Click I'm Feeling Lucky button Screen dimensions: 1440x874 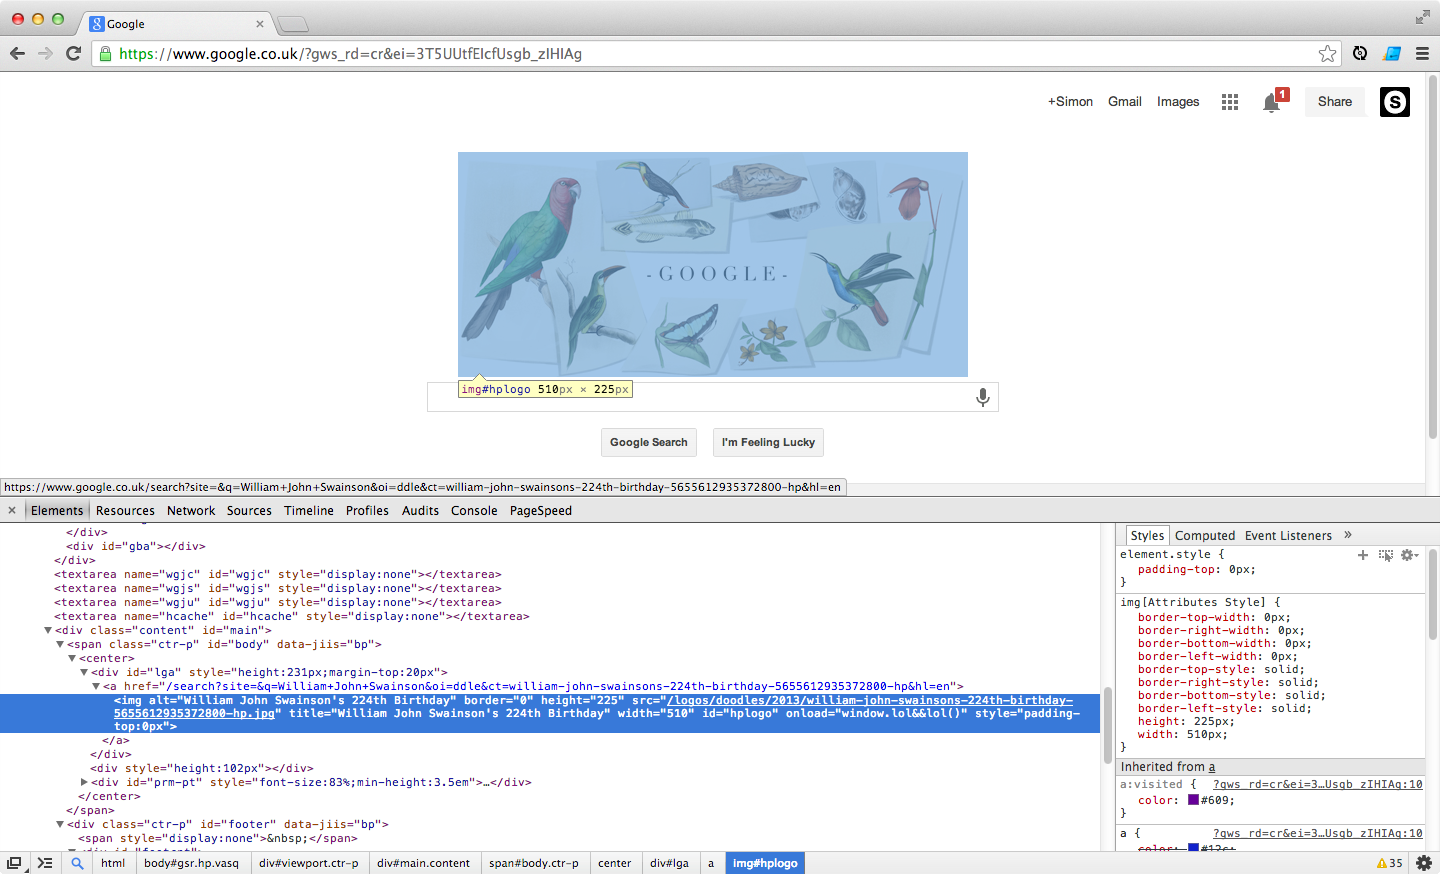pyautogui.click(x=768, y=442)
